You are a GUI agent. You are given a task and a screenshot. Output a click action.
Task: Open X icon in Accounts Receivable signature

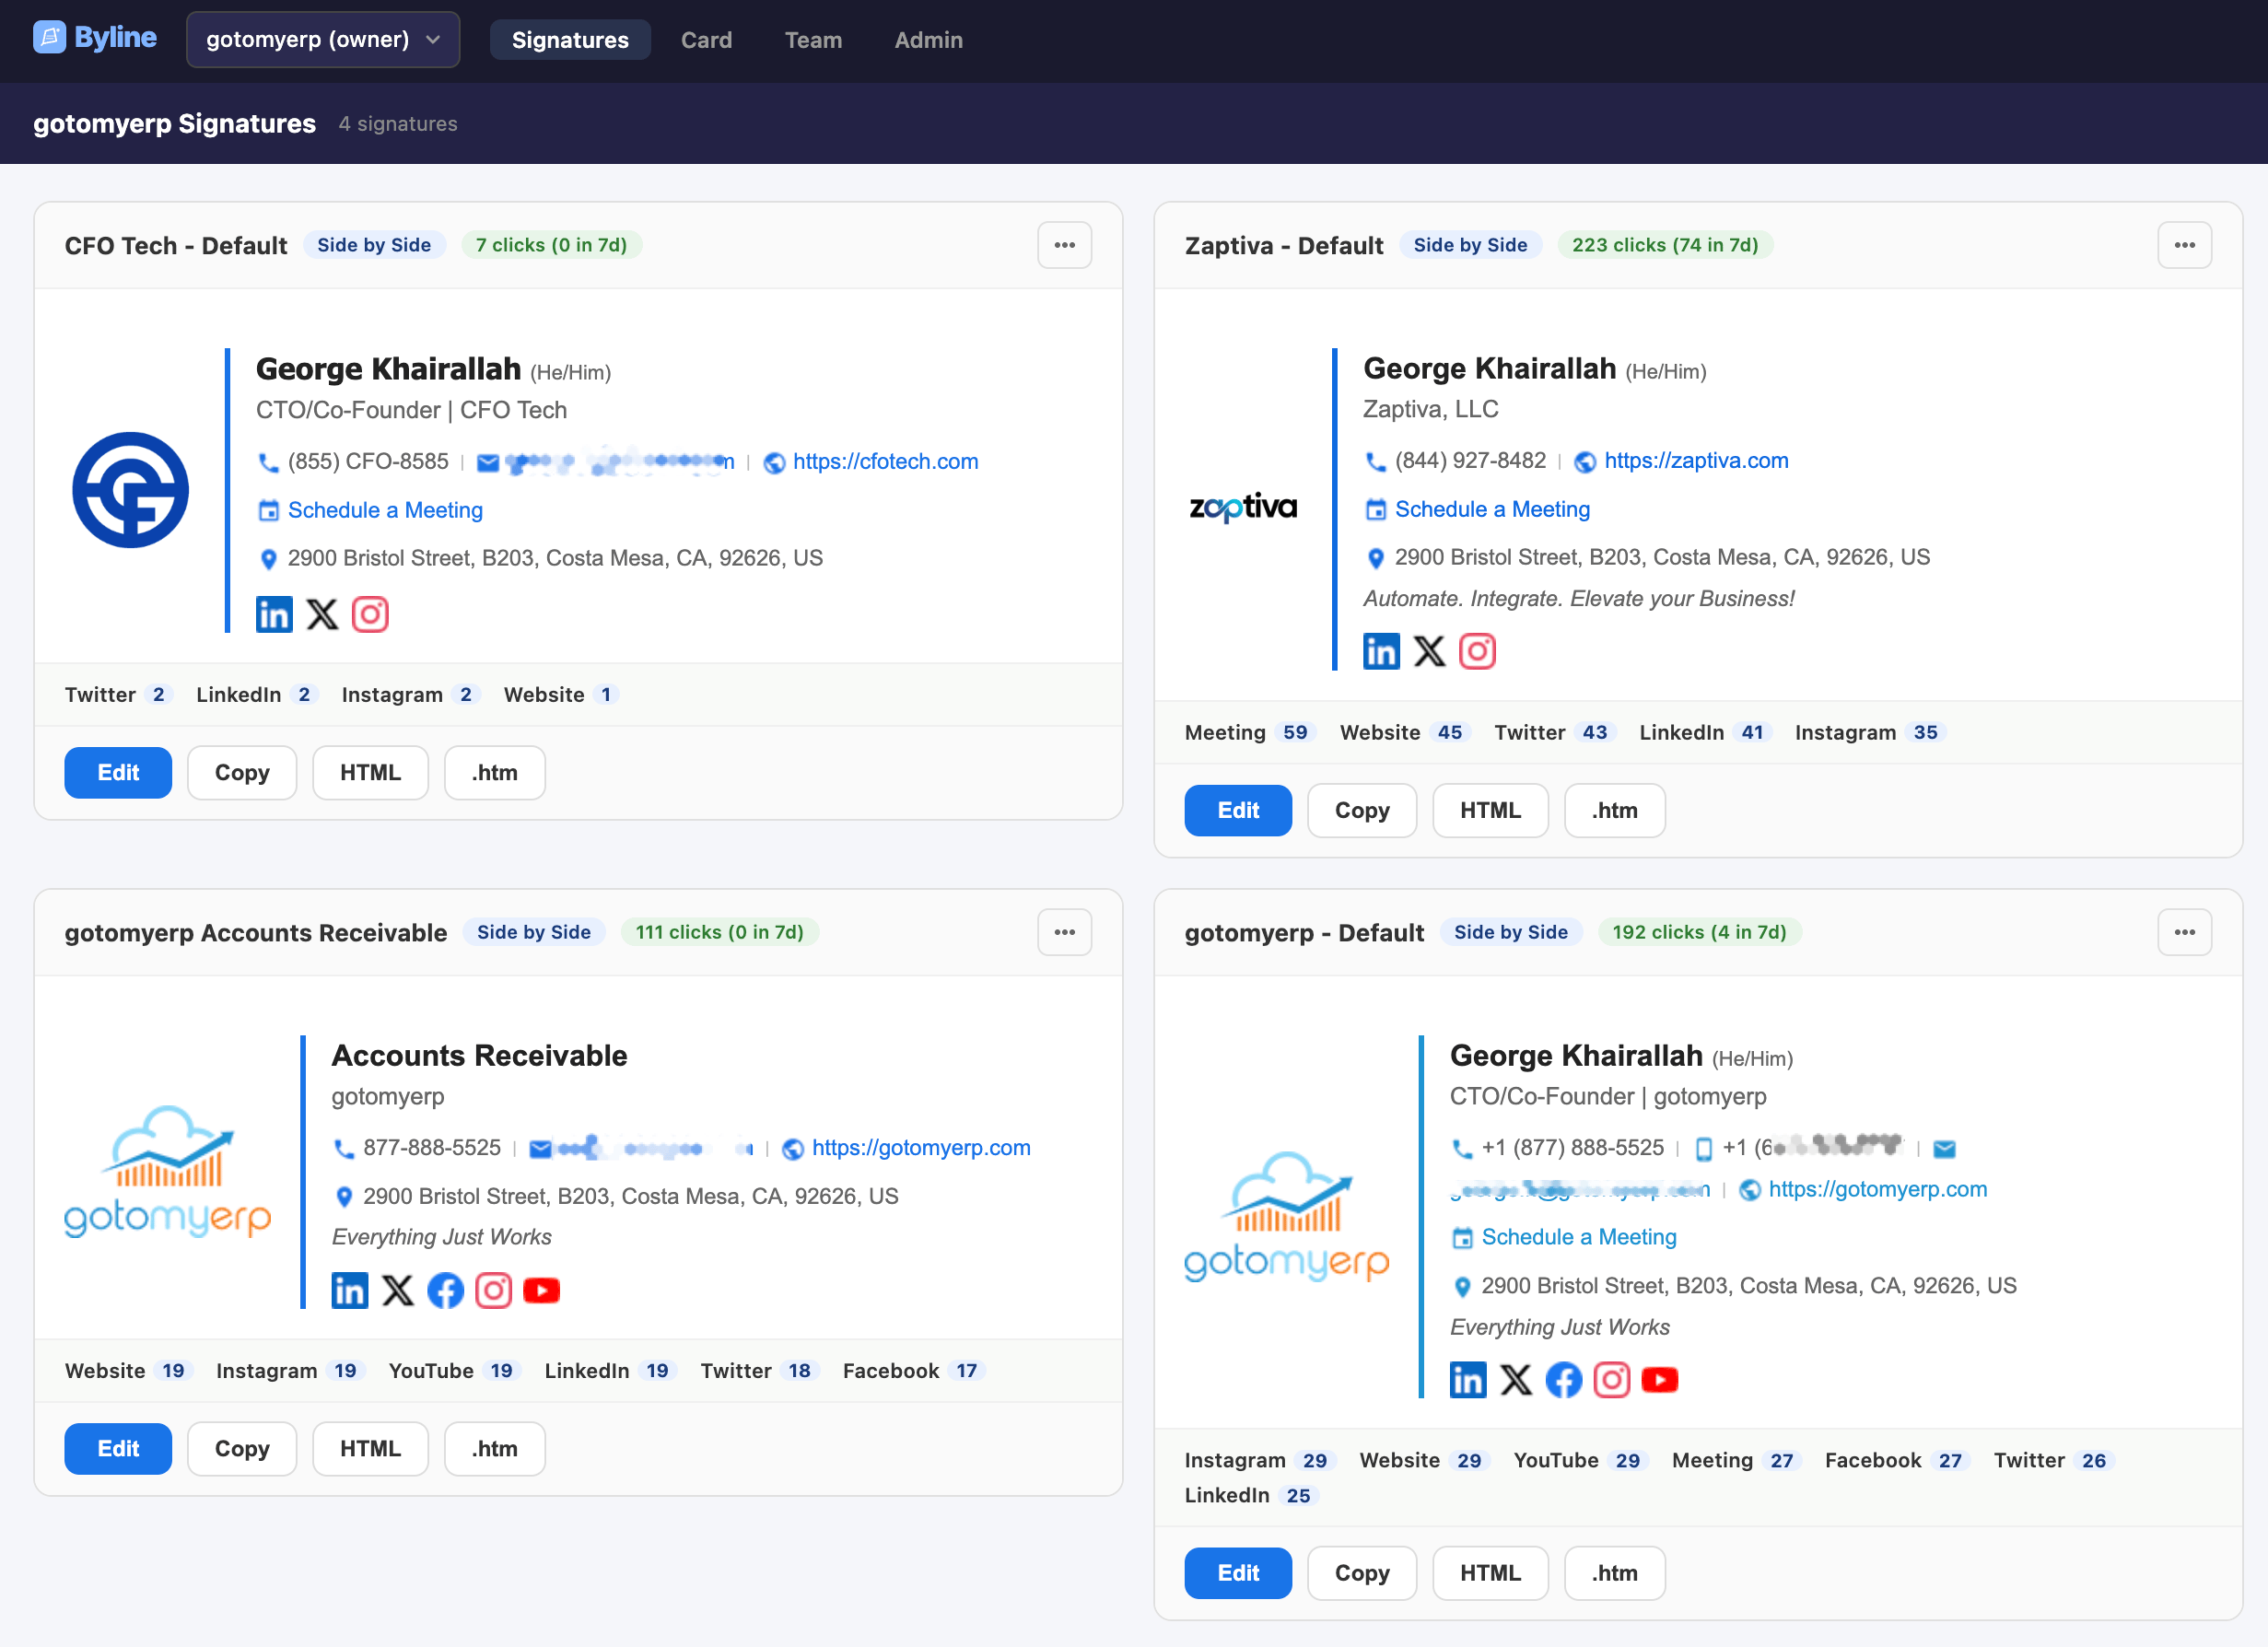[398, 1291]
